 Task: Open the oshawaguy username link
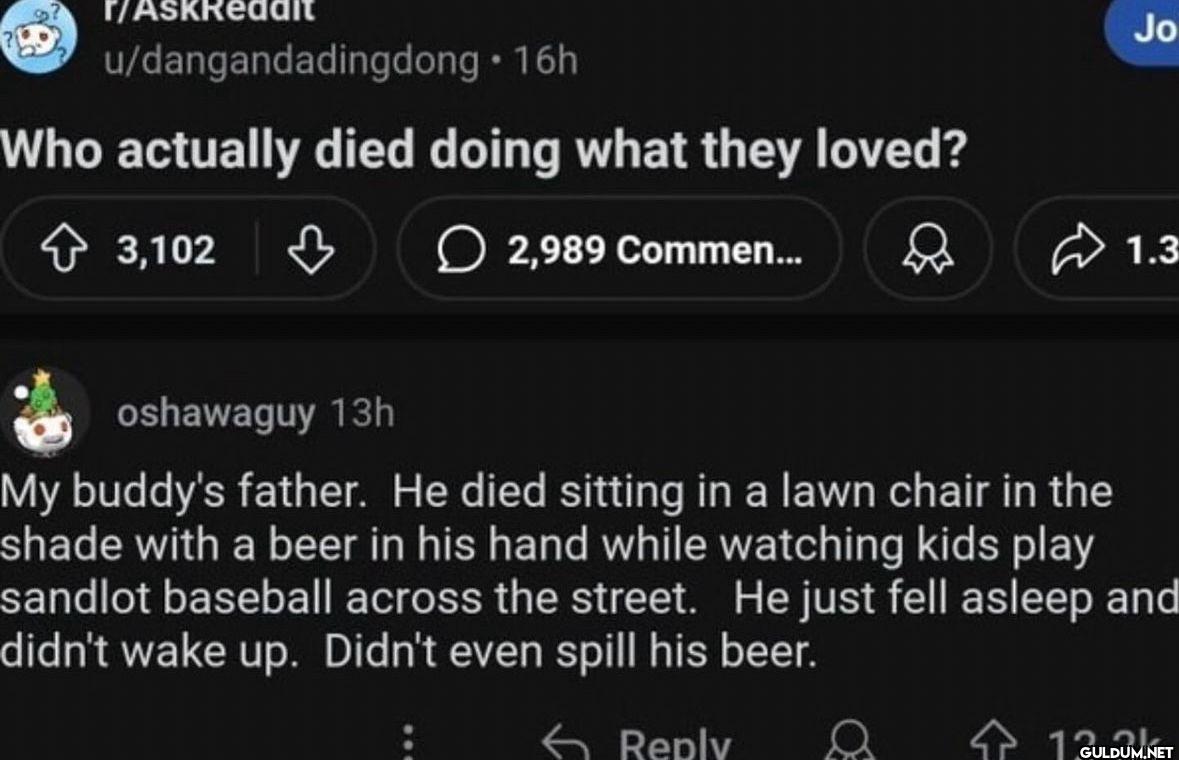coord(216,412)
